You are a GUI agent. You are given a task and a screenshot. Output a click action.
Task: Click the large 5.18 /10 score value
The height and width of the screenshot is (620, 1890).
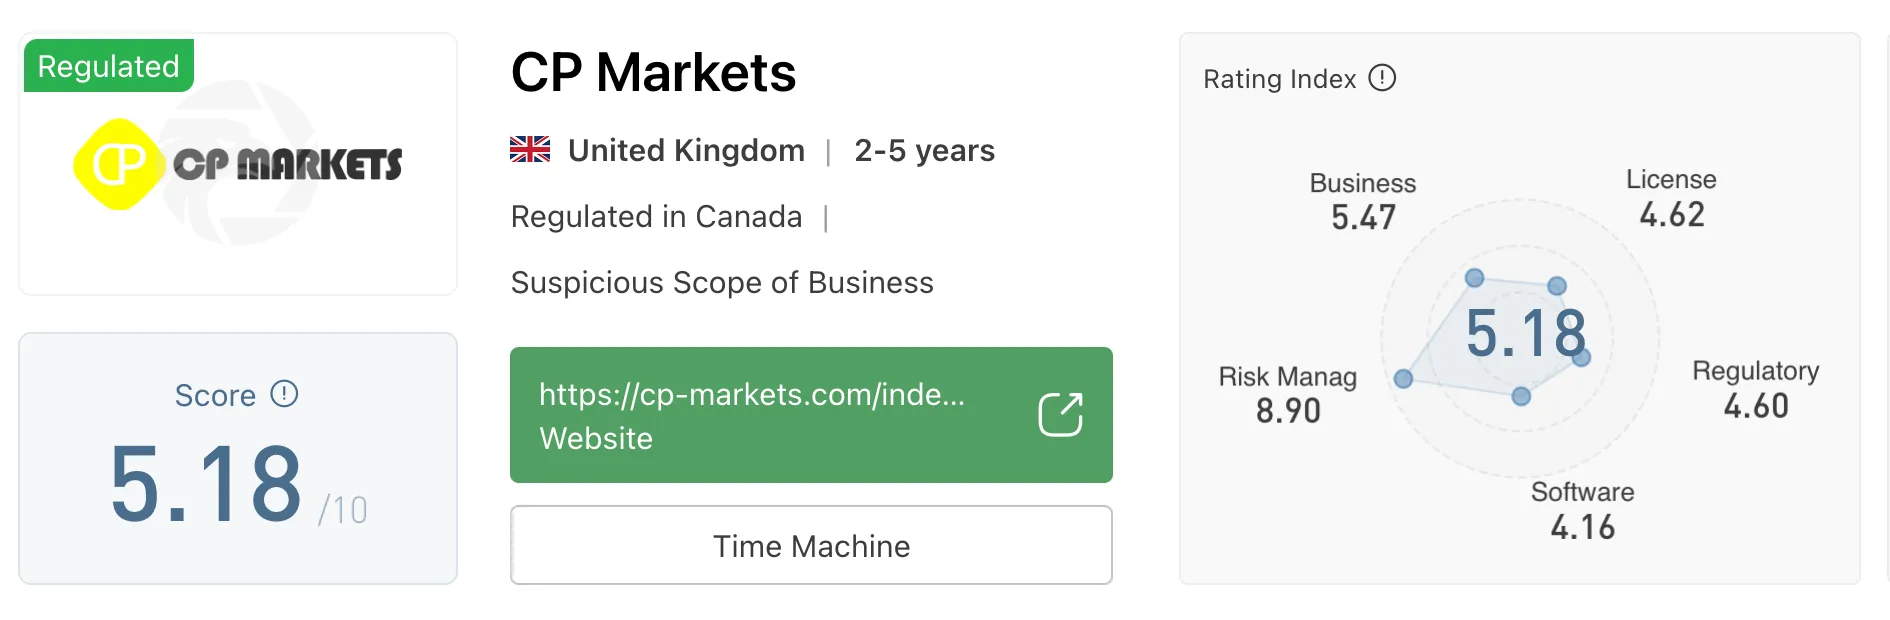(x=239, y=485)
